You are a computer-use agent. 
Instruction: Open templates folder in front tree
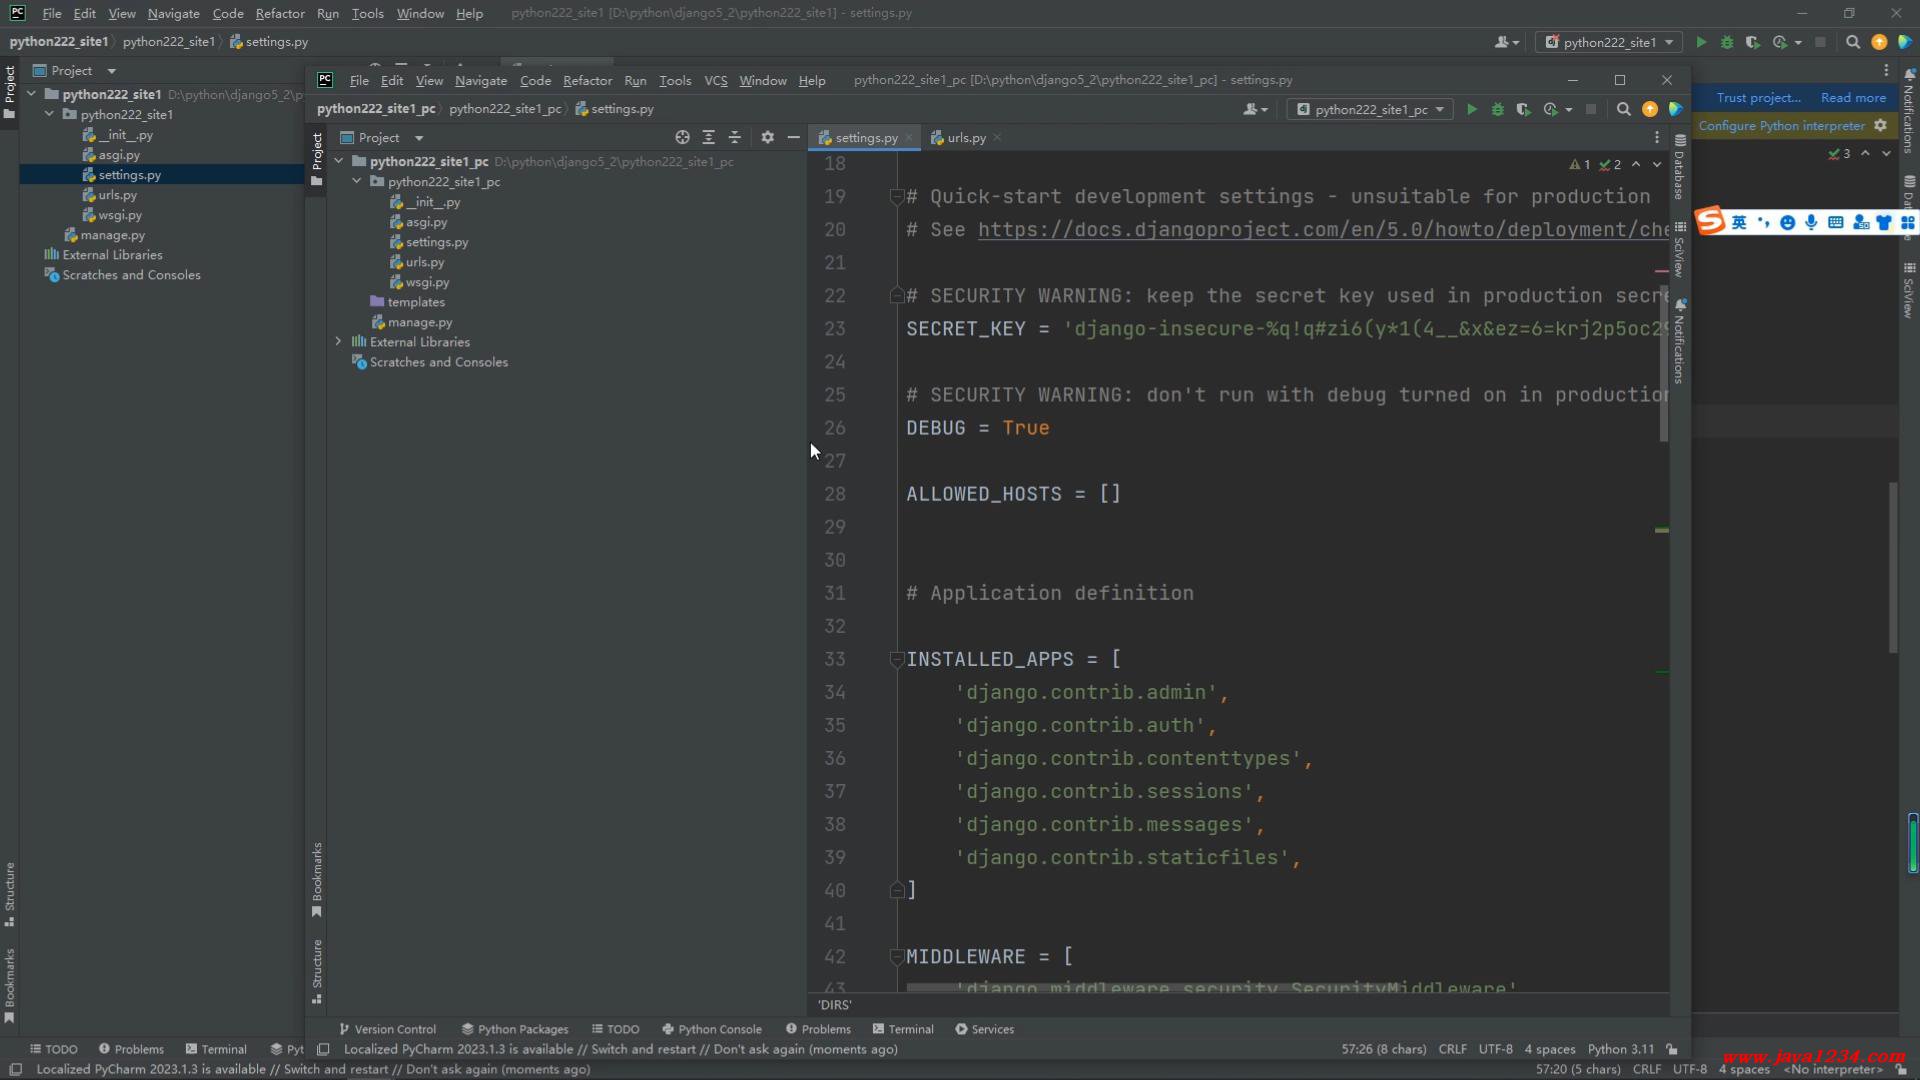click(x=416, y=302)
